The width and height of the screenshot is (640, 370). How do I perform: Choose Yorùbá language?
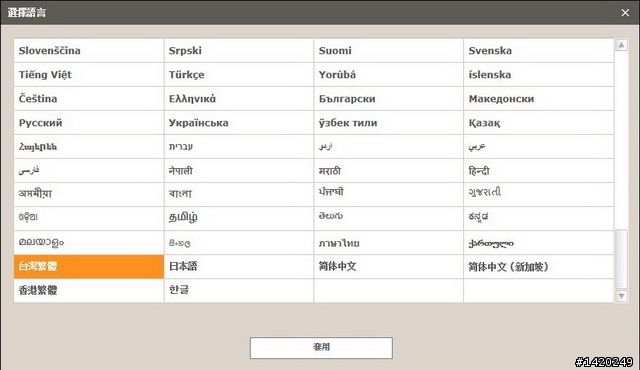[x=389, y=75]
